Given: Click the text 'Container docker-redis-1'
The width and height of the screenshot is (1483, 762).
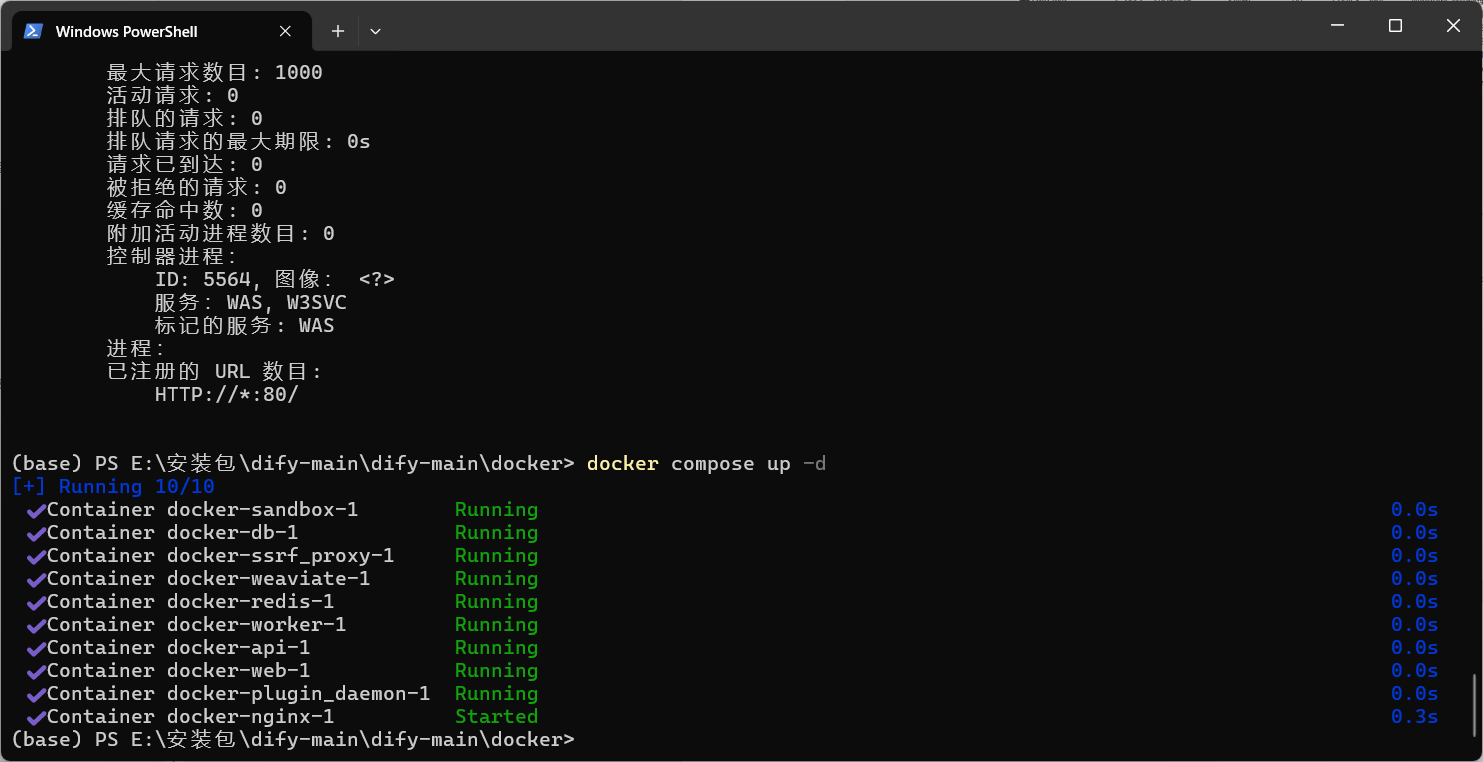Looking at the screenshot, I should pos(190,602).
